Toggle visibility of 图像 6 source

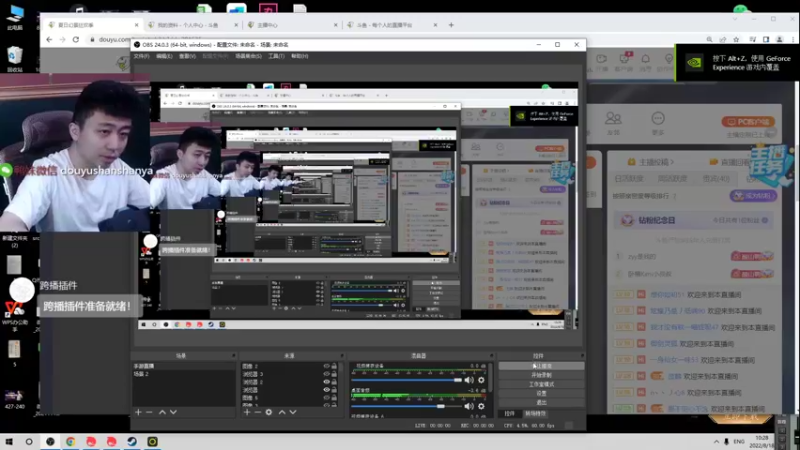click(x=326, y=397)
